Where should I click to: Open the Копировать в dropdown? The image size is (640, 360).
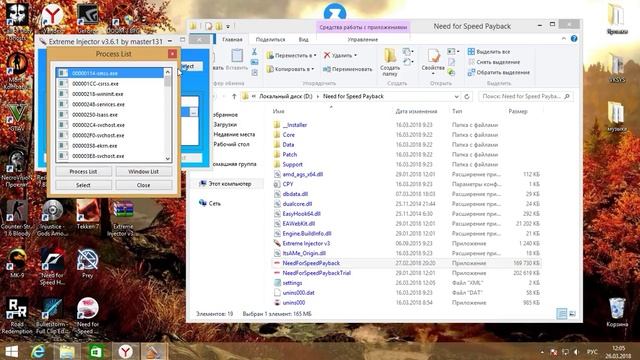(x=291, y=69)
